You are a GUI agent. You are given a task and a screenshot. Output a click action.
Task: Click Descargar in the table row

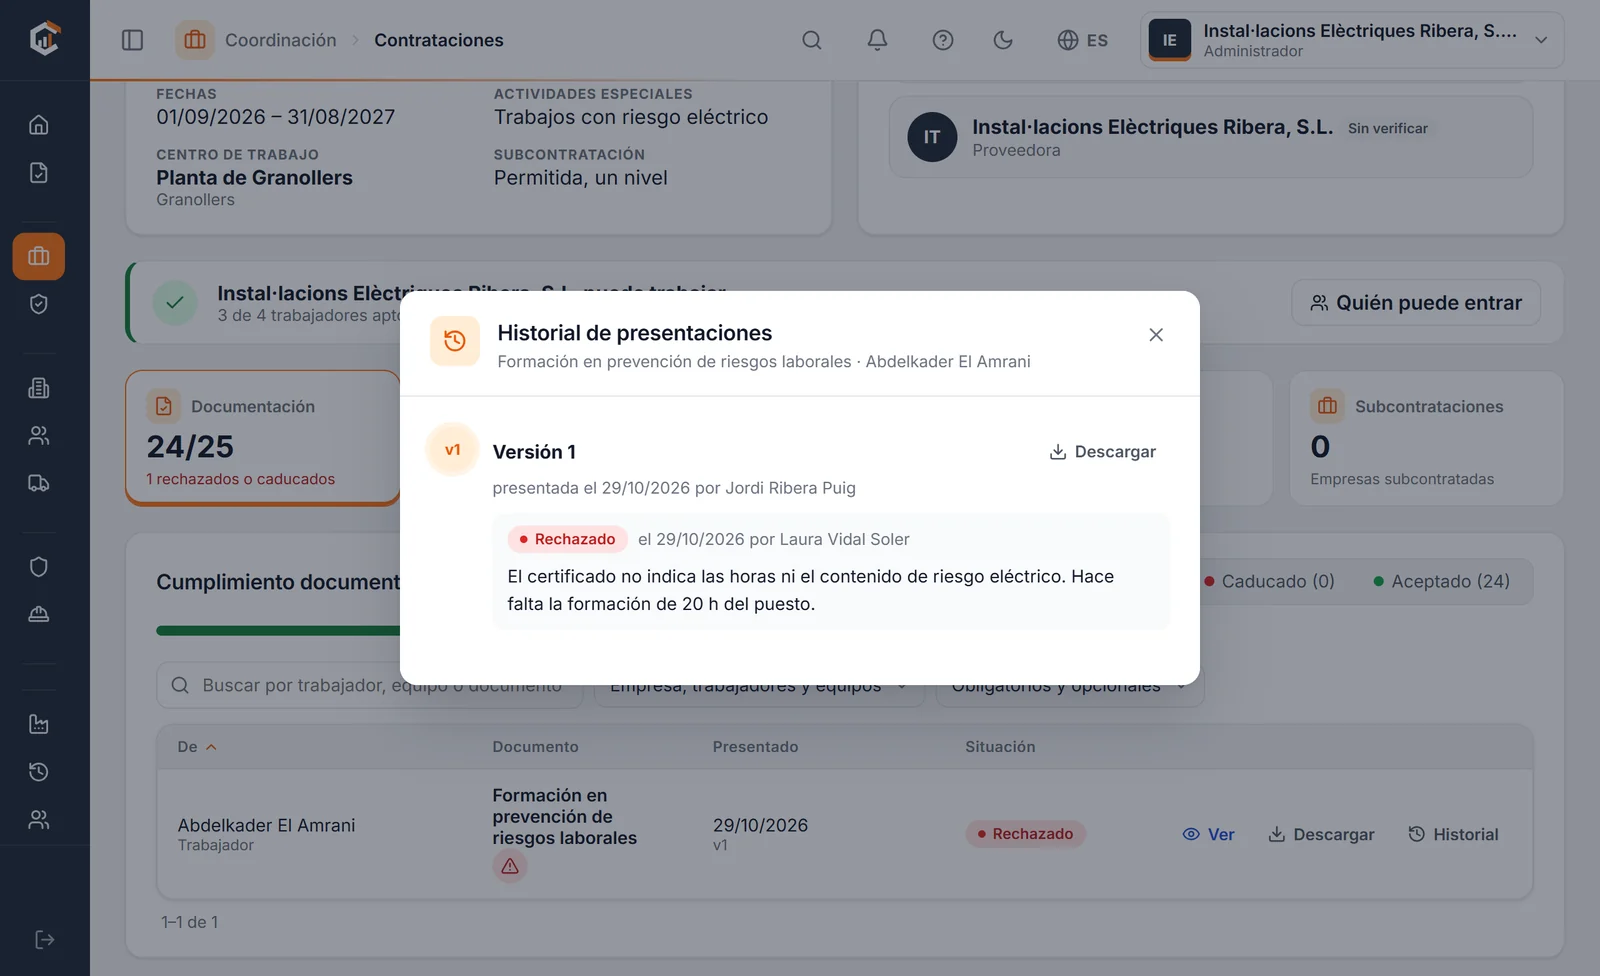coord(1321,834)
